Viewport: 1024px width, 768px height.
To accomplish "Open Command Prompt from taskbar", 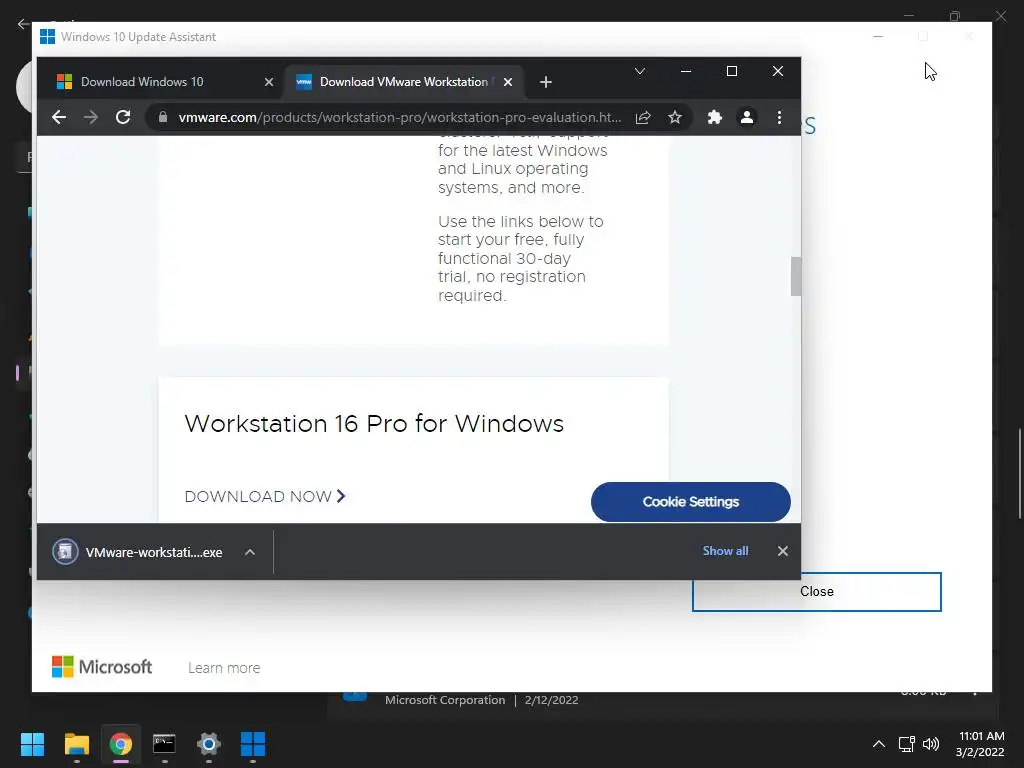I will 164,744.
